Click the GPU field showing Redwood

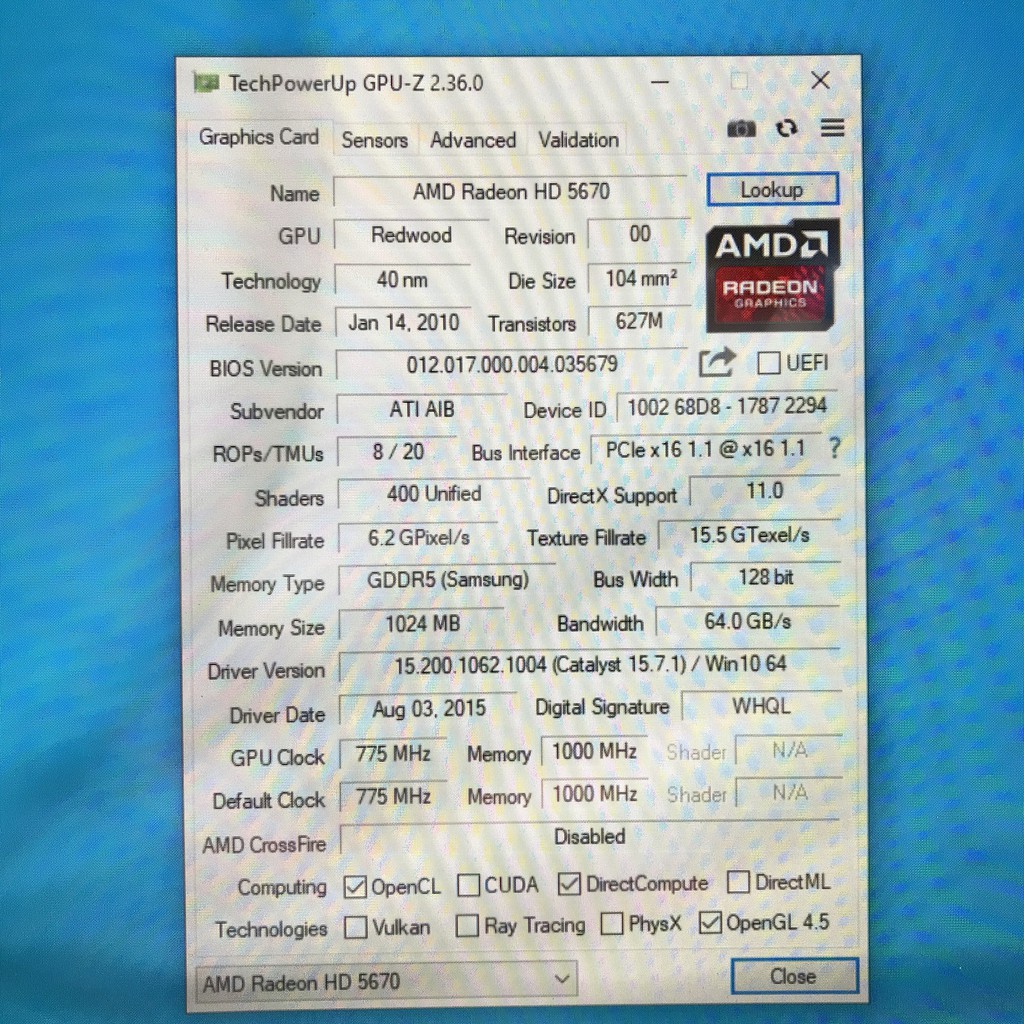pos(411,234)
